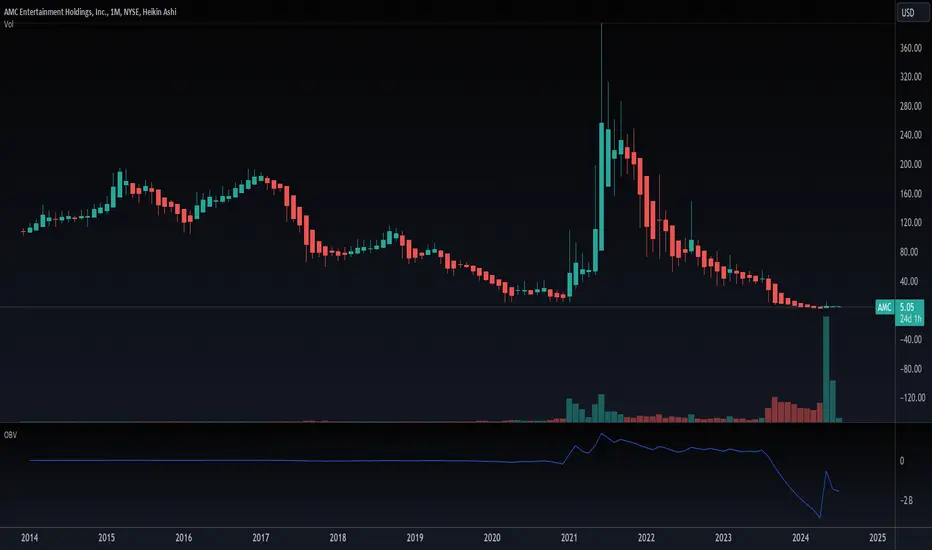Click the 2019 year label on time axis
Viewport: 932px width, 550px height.
pyautogui.click(x=415, y=538)
